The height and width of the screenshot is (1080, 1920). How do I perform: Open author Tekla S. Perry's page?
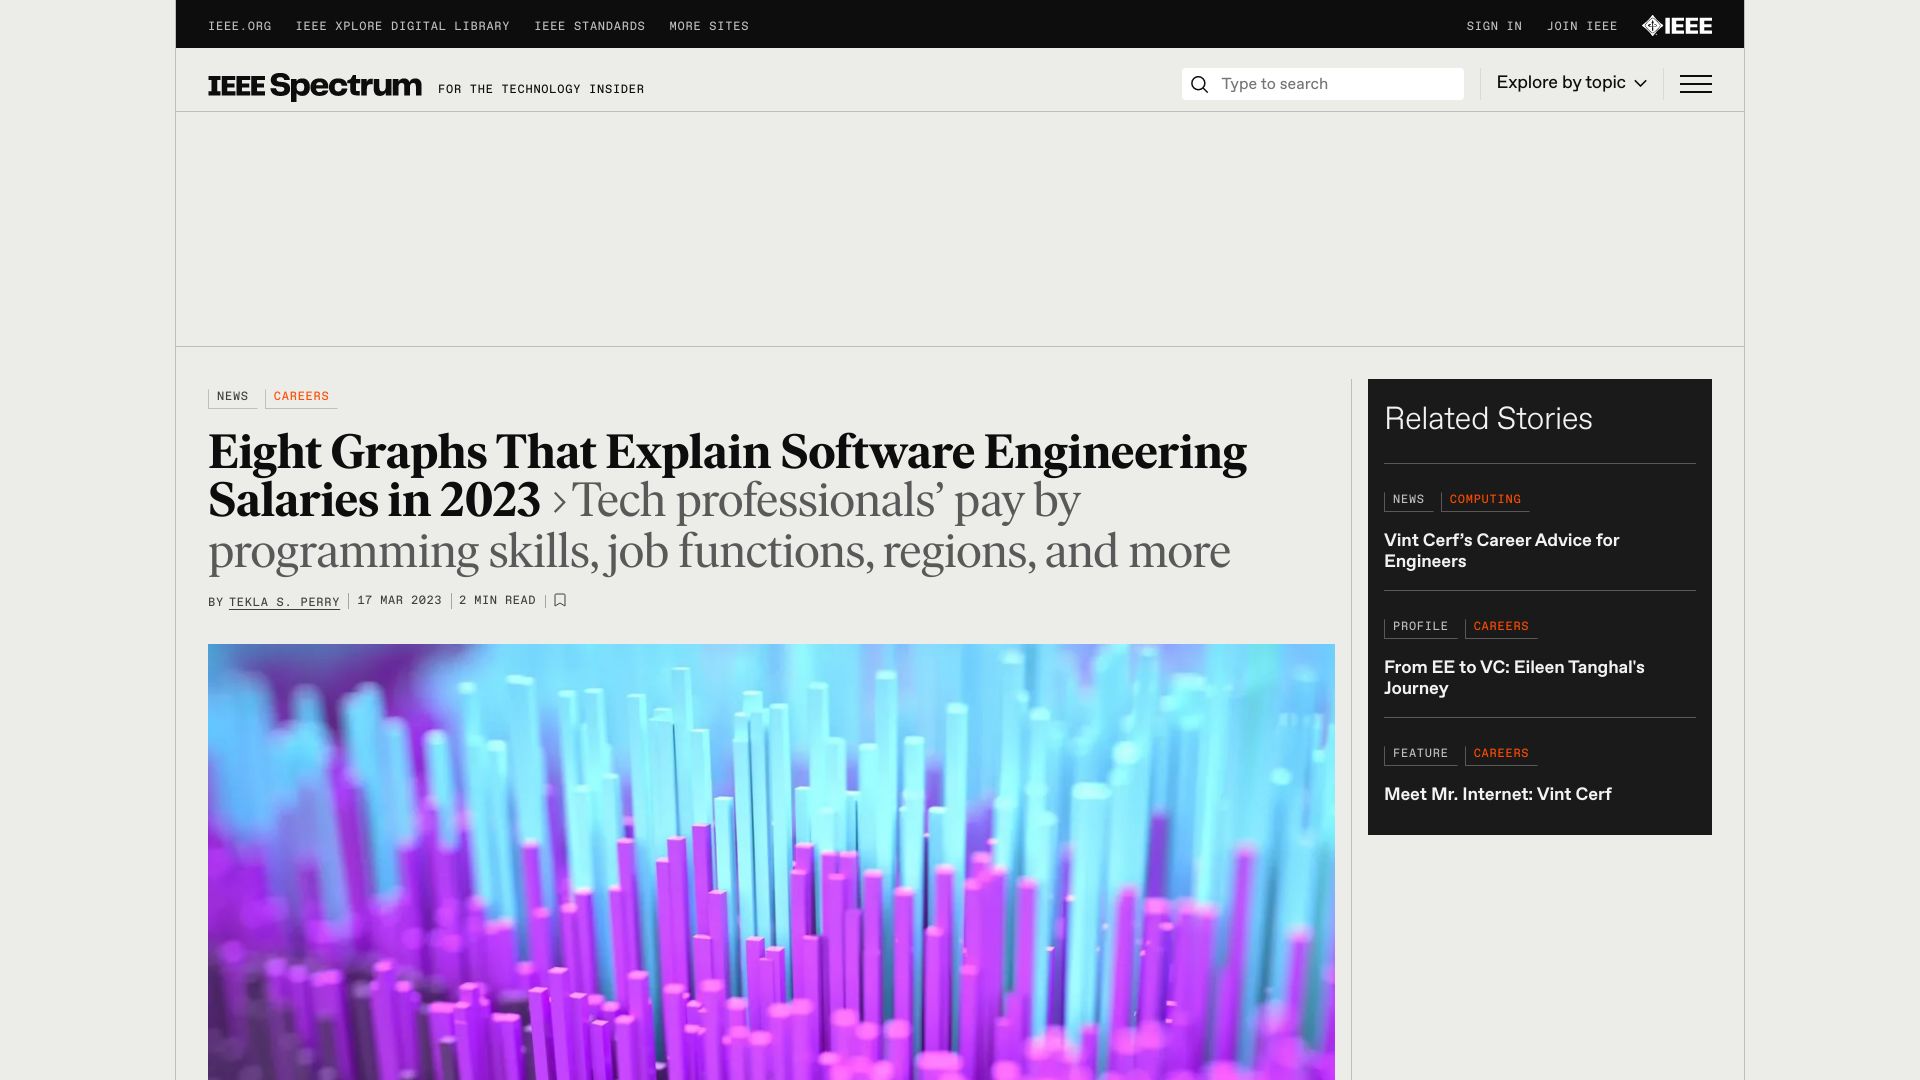(x=284, y=602)
